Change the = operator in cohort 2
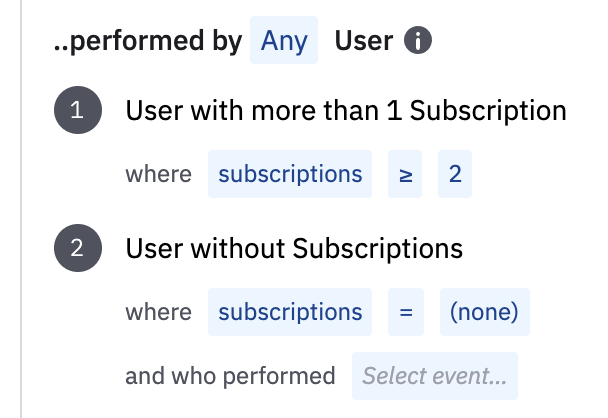Image resolution: width=608 pixels, height=418 pixels. pos(405,312)
